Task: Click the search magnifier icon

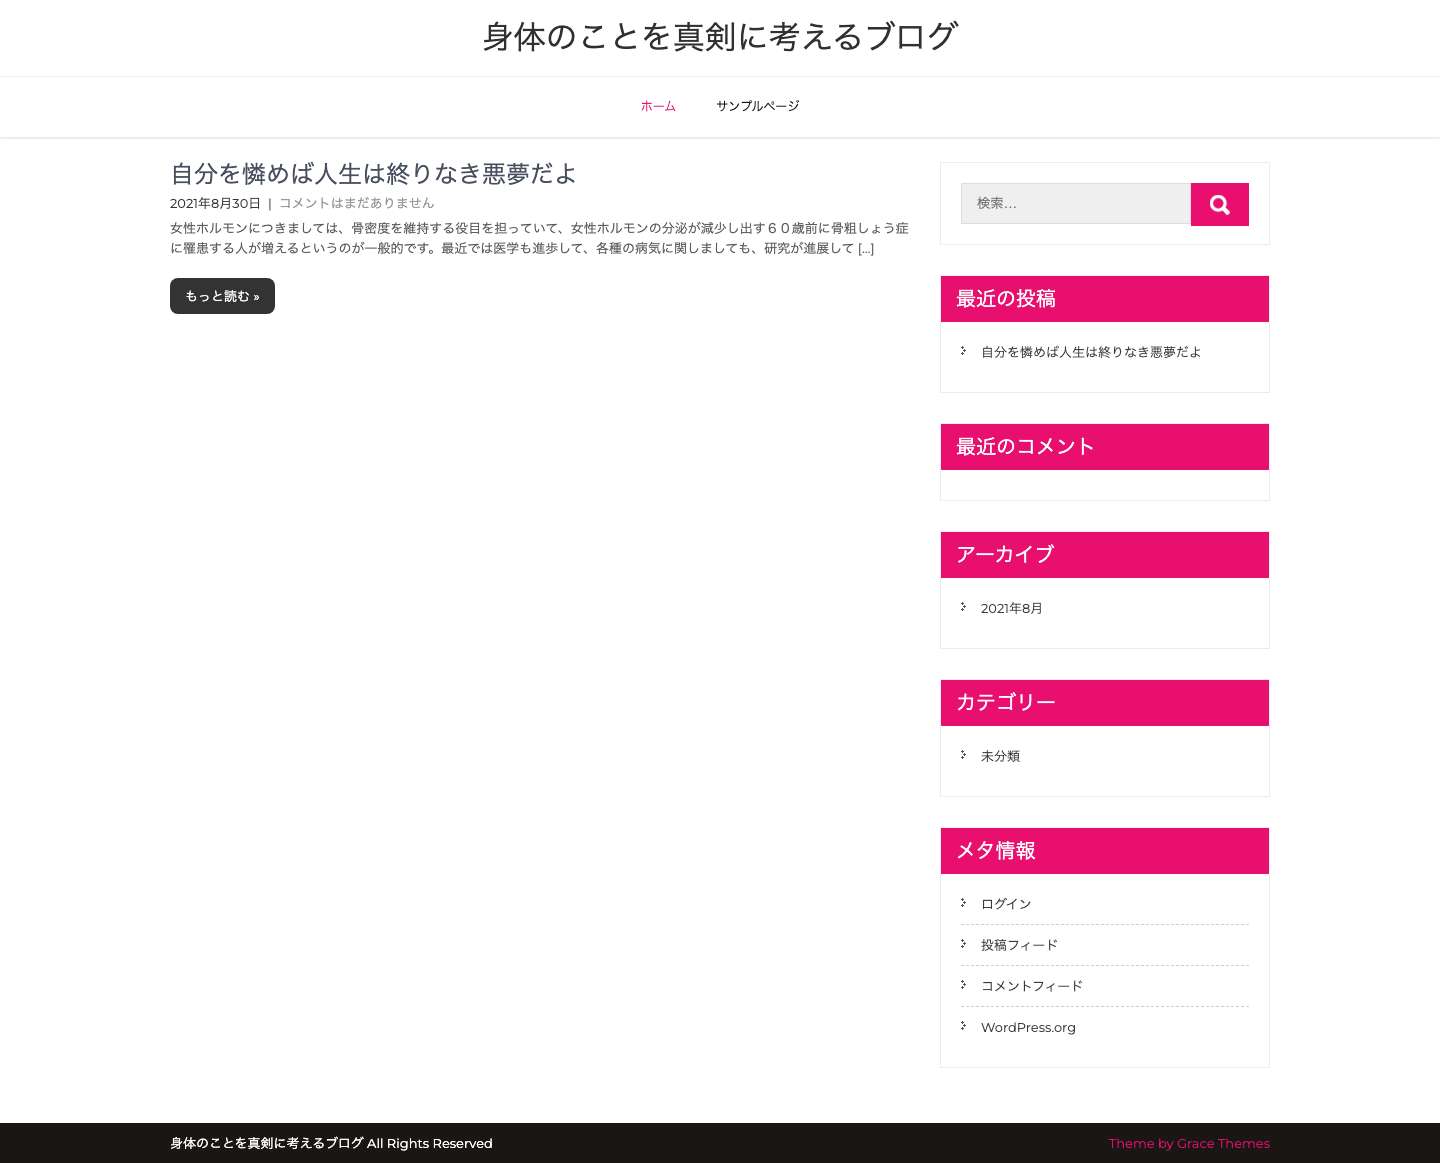Action: (x=1219, y=204)
